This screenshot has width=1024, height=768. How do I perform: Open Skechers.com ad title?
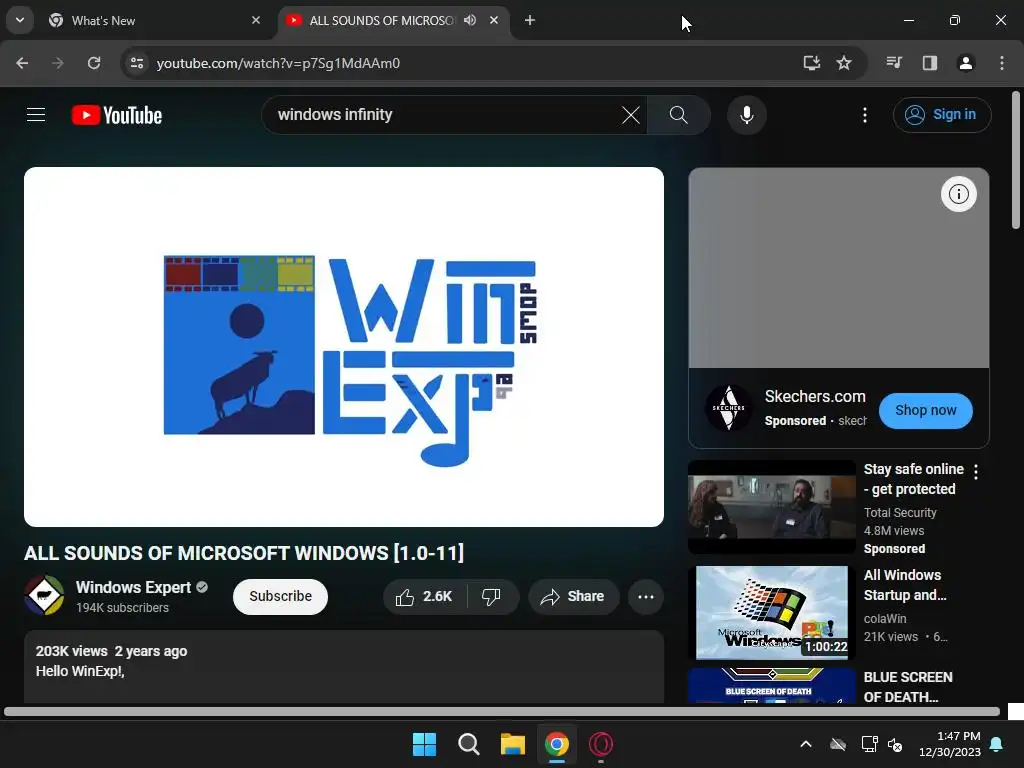pos(815,396)
